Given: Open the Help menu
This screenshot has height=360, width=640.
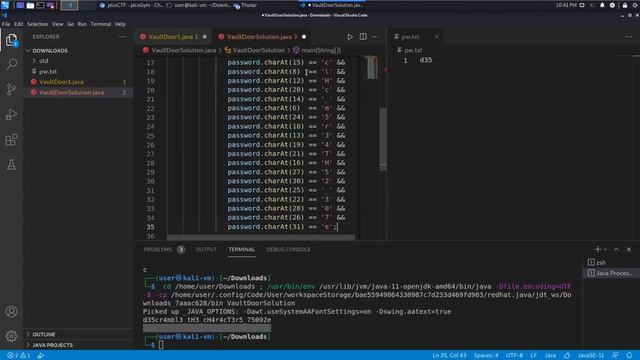Looking at the screenshot, I should click(120, 24).
